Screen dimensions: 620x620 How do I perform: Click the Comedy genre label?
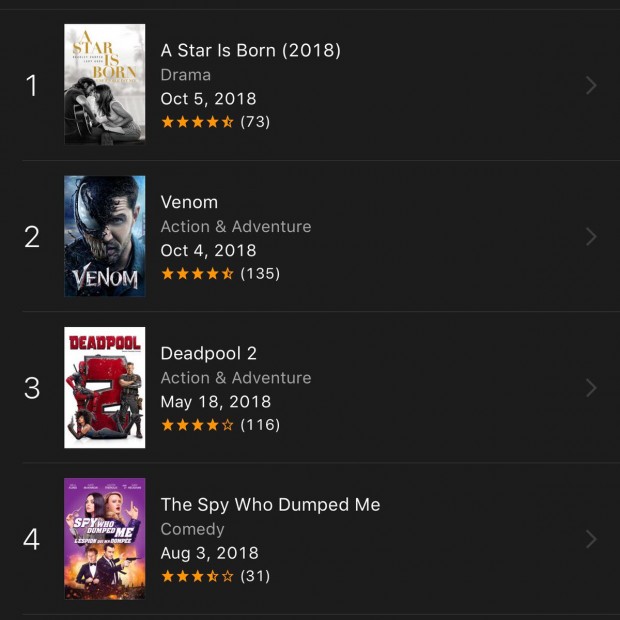(193, 529)
